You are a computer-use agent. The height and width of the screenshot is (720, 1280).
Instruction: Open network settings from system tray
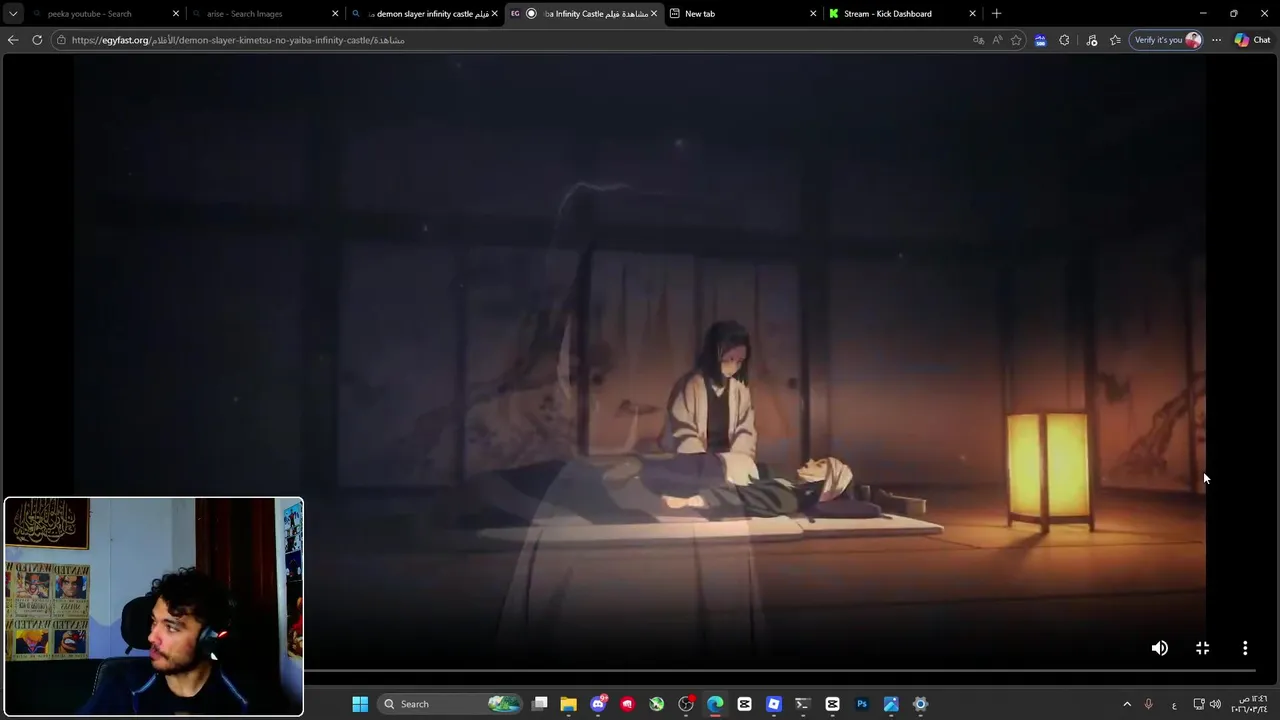click(x=1199, y=704)
